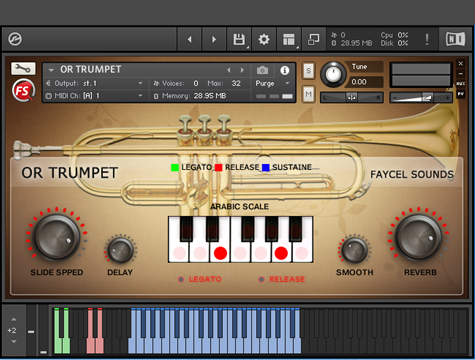Image resolution: width=475 pixels, height=360 pixels.
Task: Click the exclamation panic button
Action: pos(427,39)
